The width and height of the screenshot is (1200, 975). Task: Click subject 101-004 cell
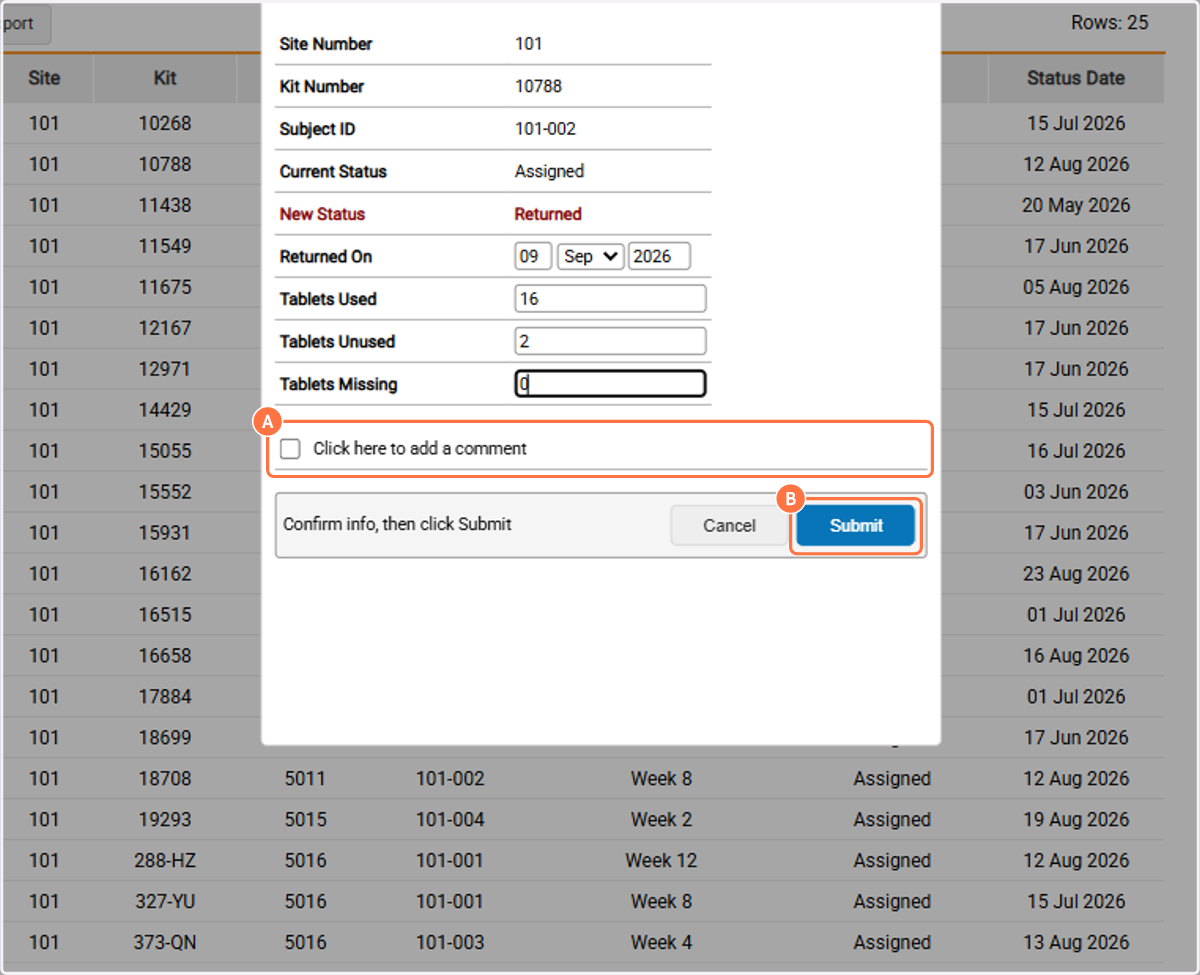pos(450,819)
